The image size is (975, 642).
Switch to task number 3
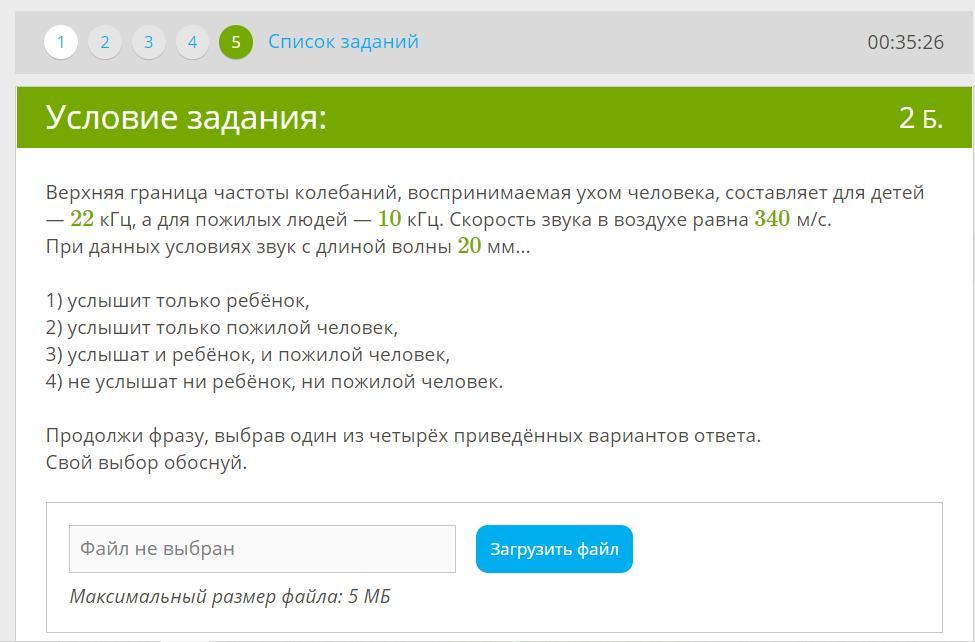(x=149, y=42)
